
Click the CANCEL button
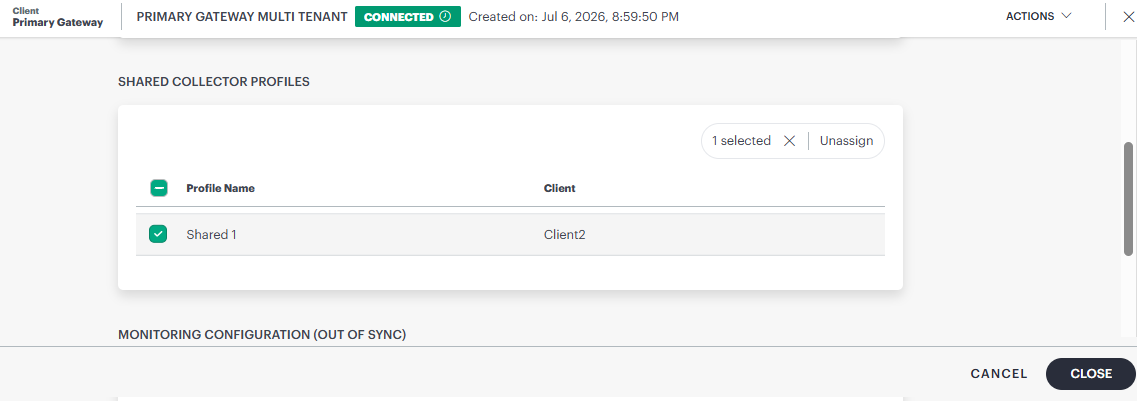click(x=999, y=374)
